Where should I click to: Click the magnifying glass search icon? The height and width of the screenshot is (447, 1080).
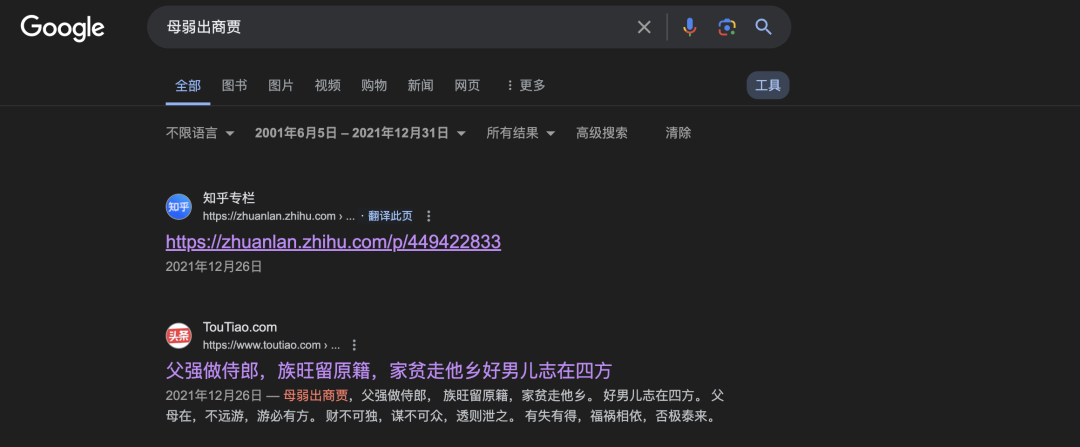(x=763, y=28)
